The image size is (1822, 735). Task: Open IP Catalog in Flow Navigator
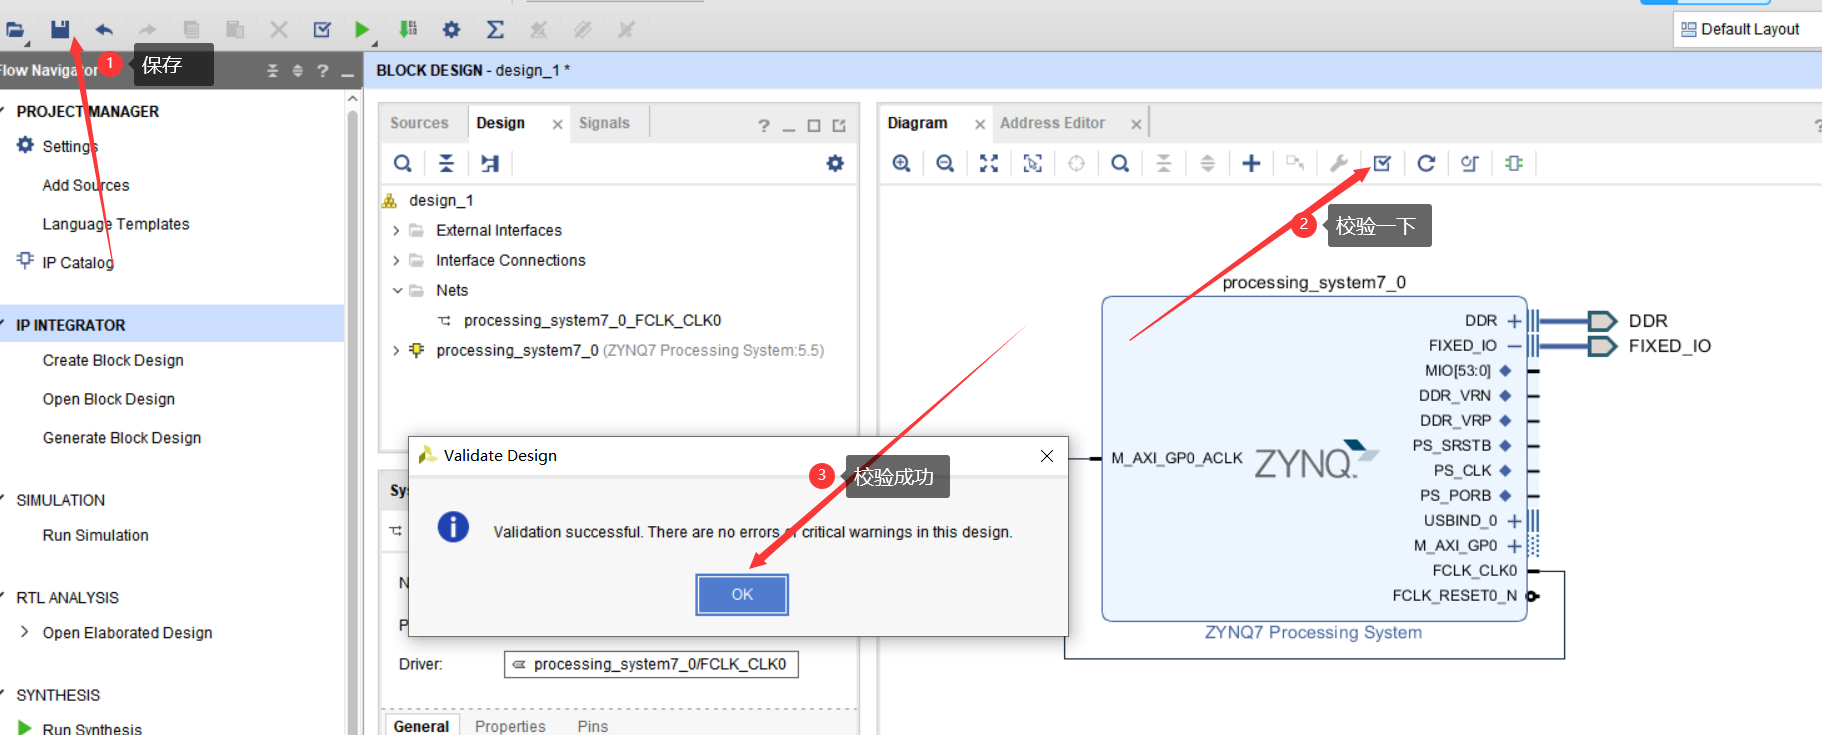pos(78,263)
